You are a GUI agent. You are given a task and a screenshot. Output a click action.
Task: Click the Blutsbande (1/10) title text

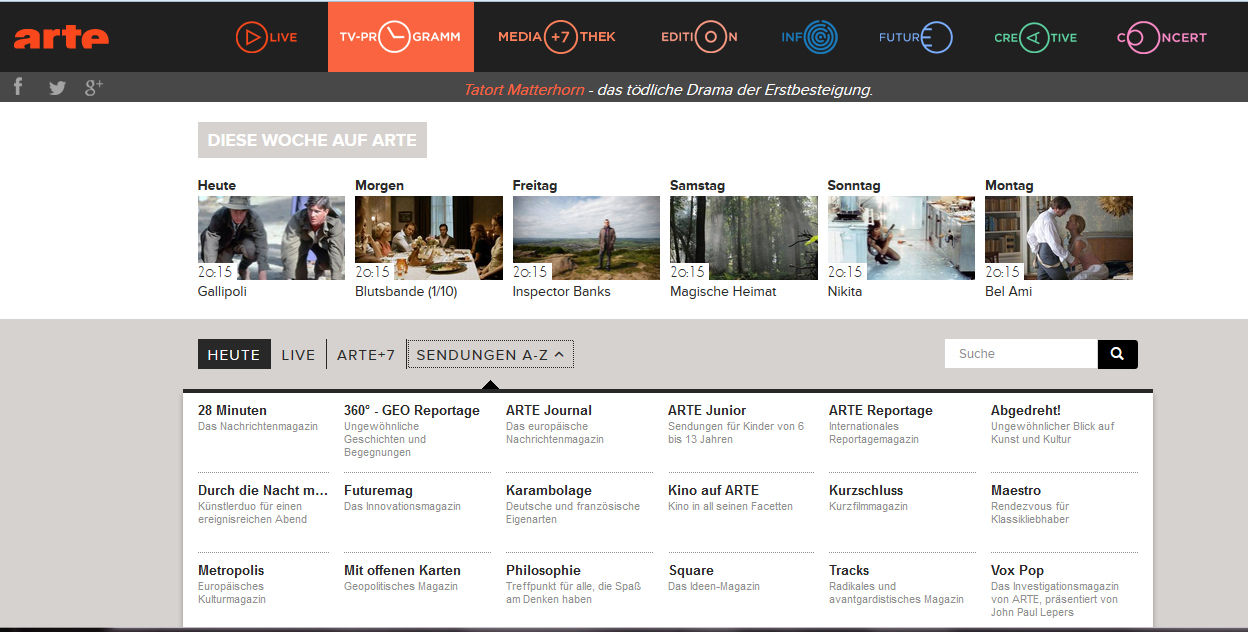(406, 292)
